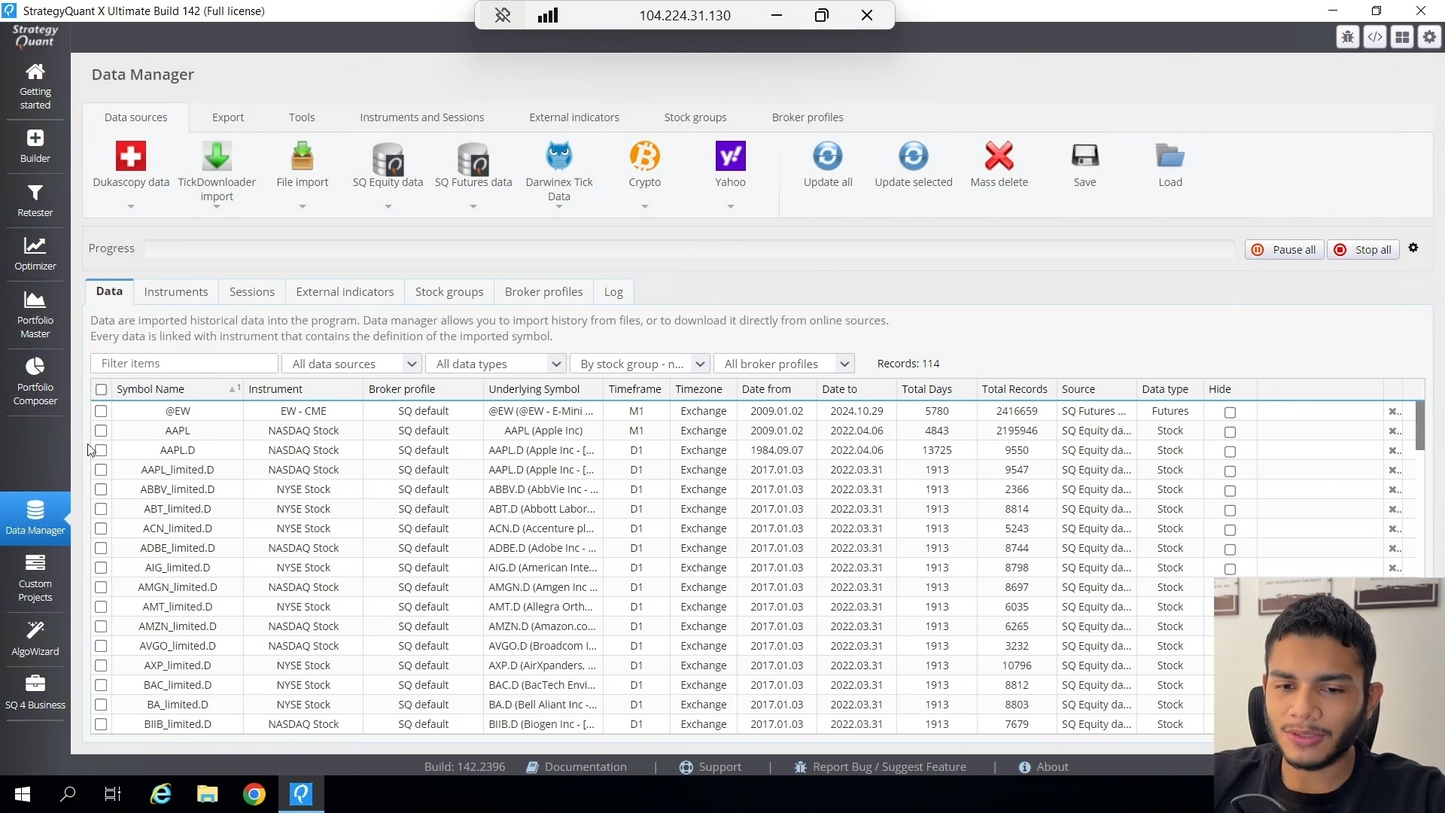
Task: Click the TickDownloader import icon
Action: coord(217,156)
